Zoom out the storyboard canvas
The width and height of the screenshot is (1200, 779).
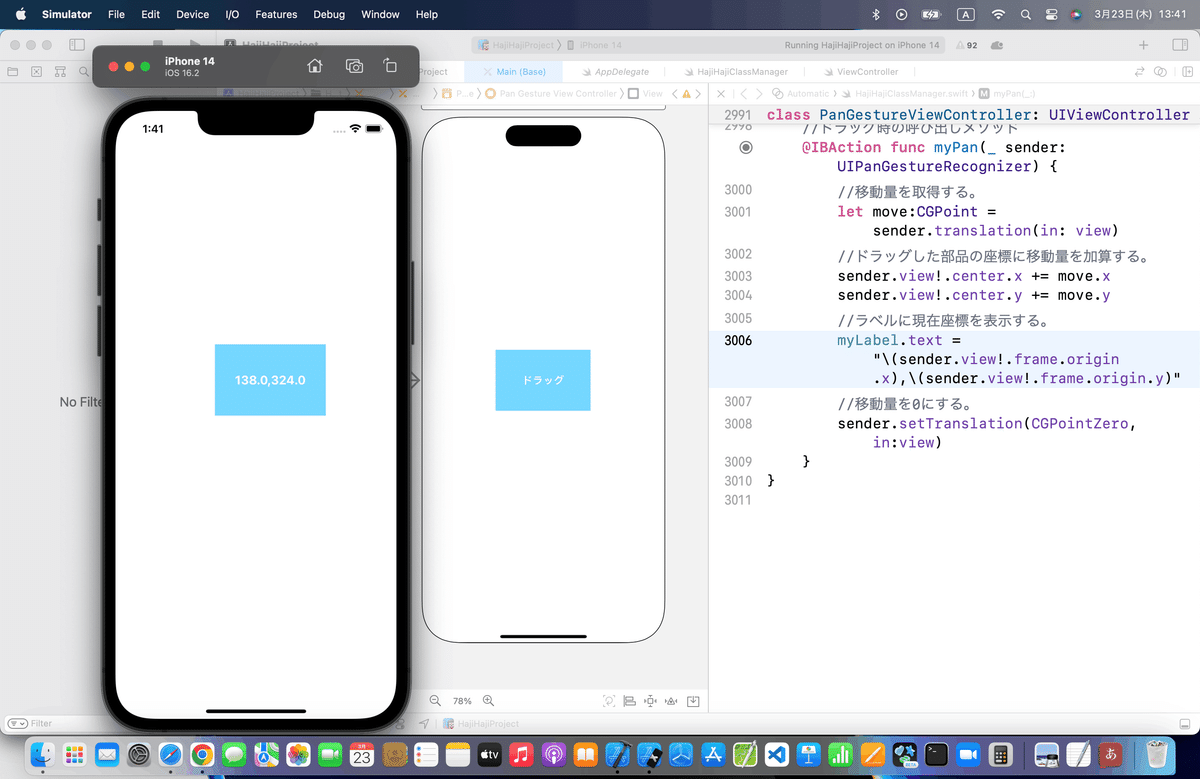point(435,701)
